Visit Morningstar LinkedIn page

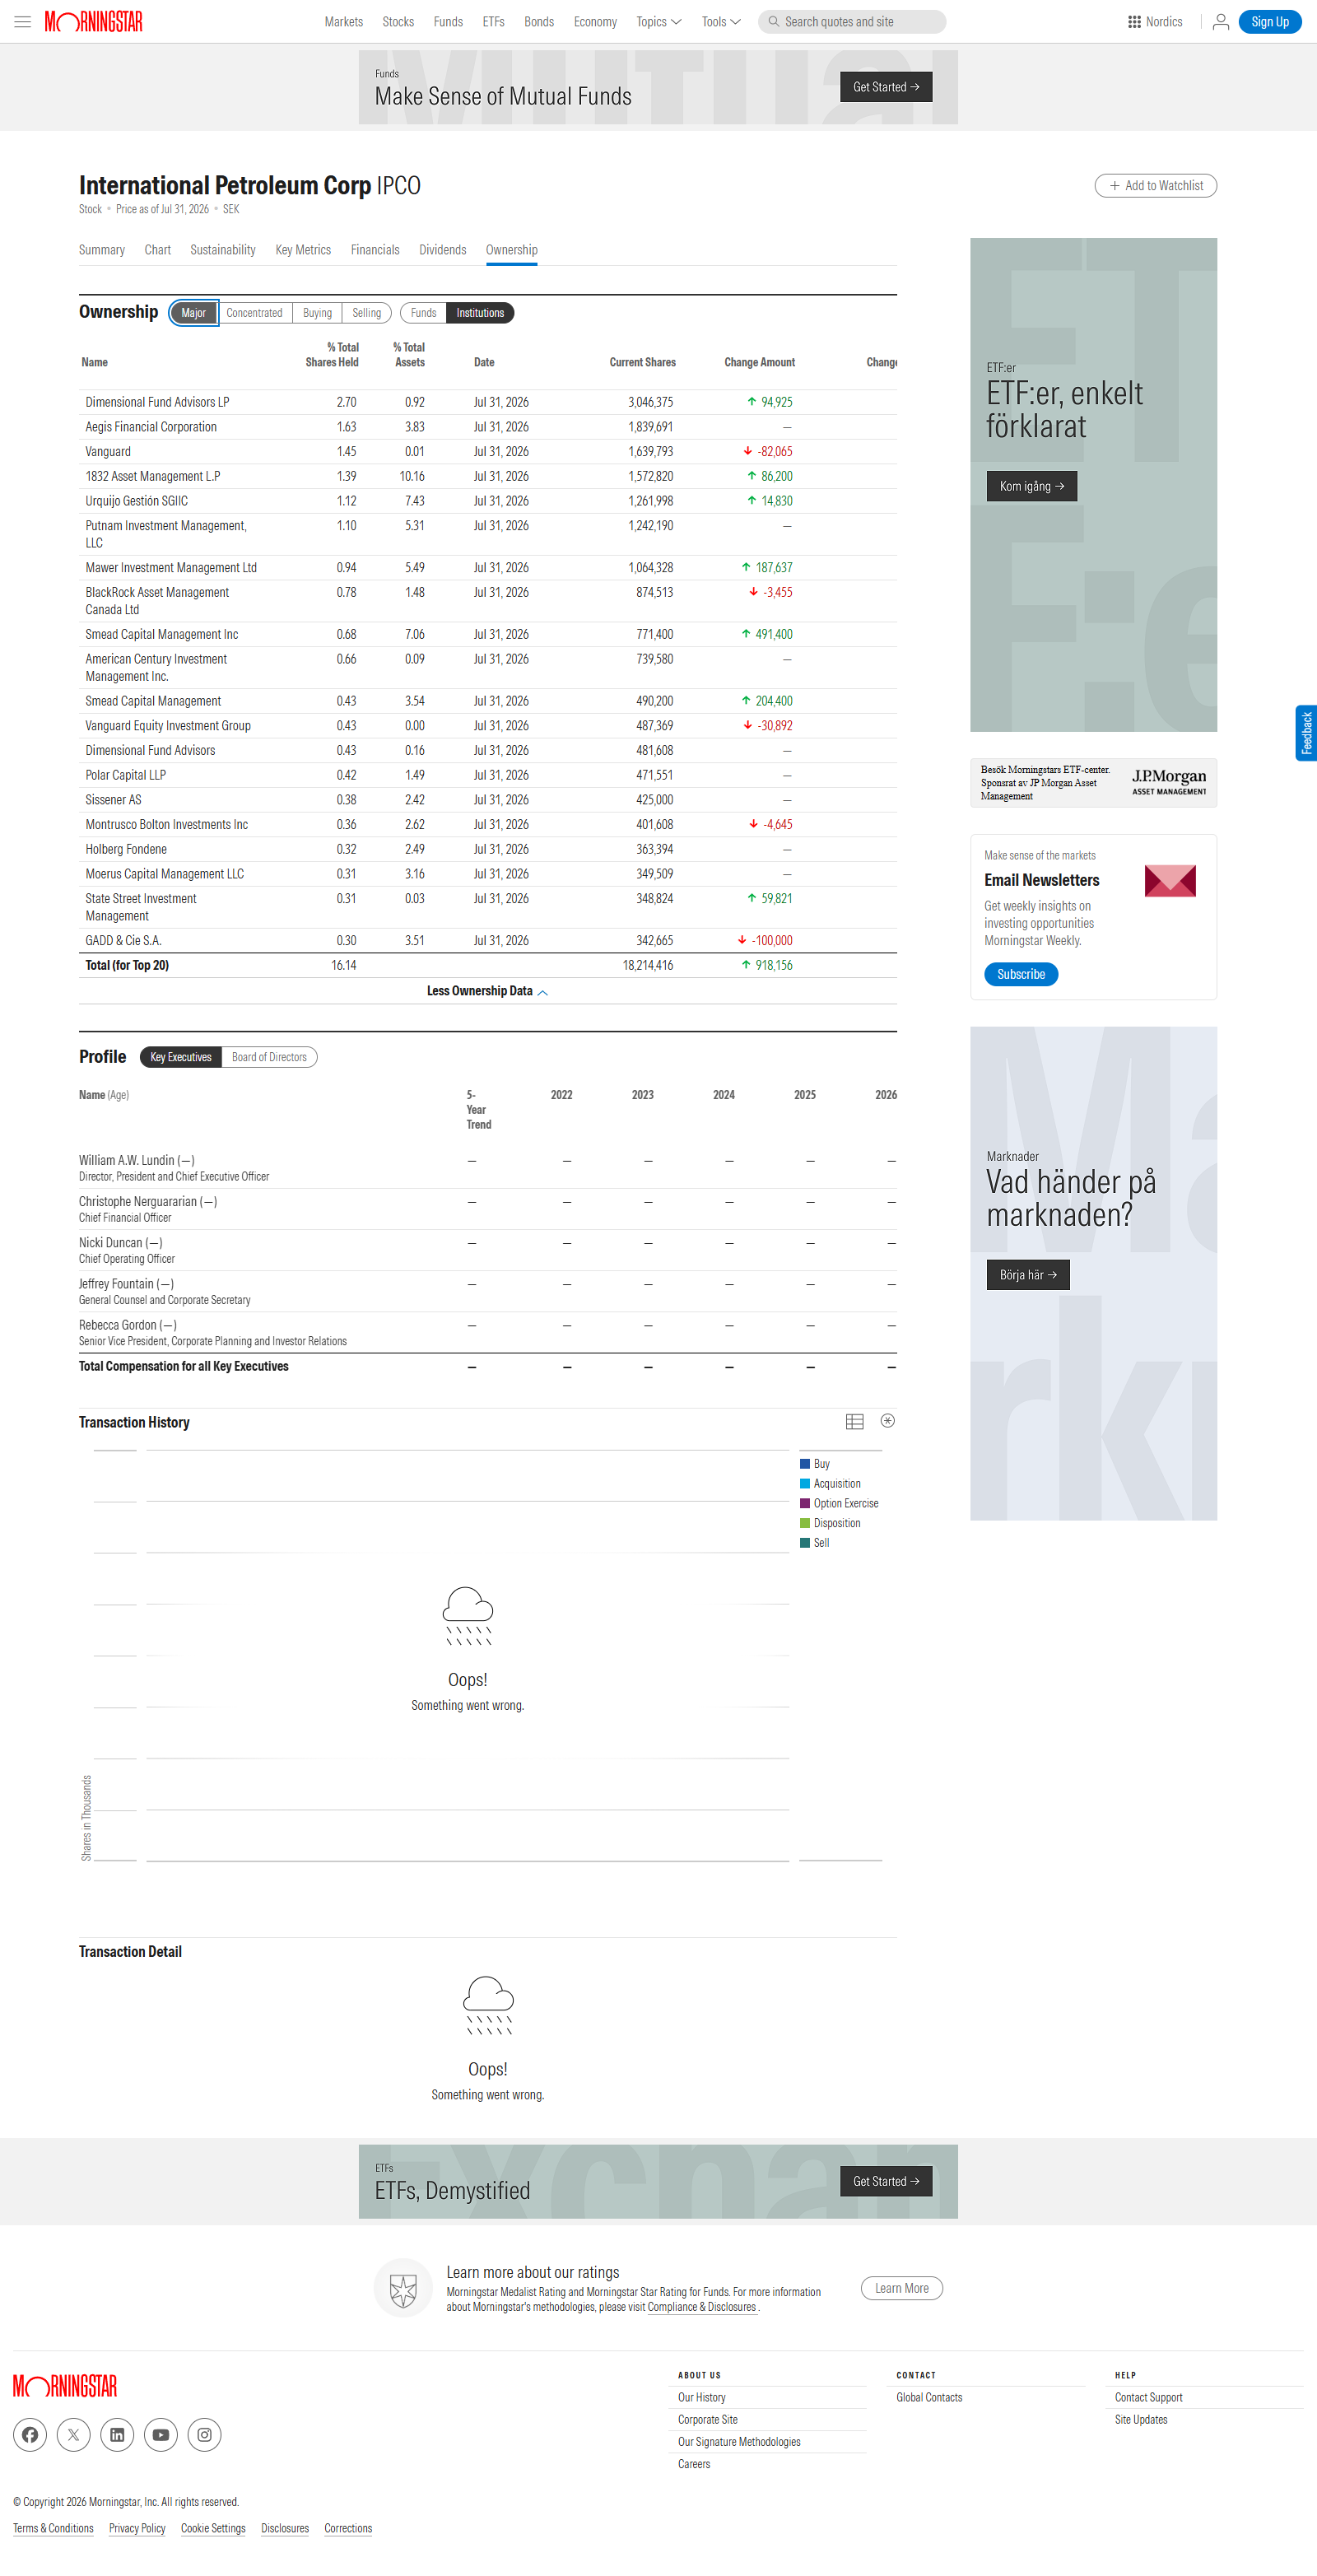pos(117,2434)
